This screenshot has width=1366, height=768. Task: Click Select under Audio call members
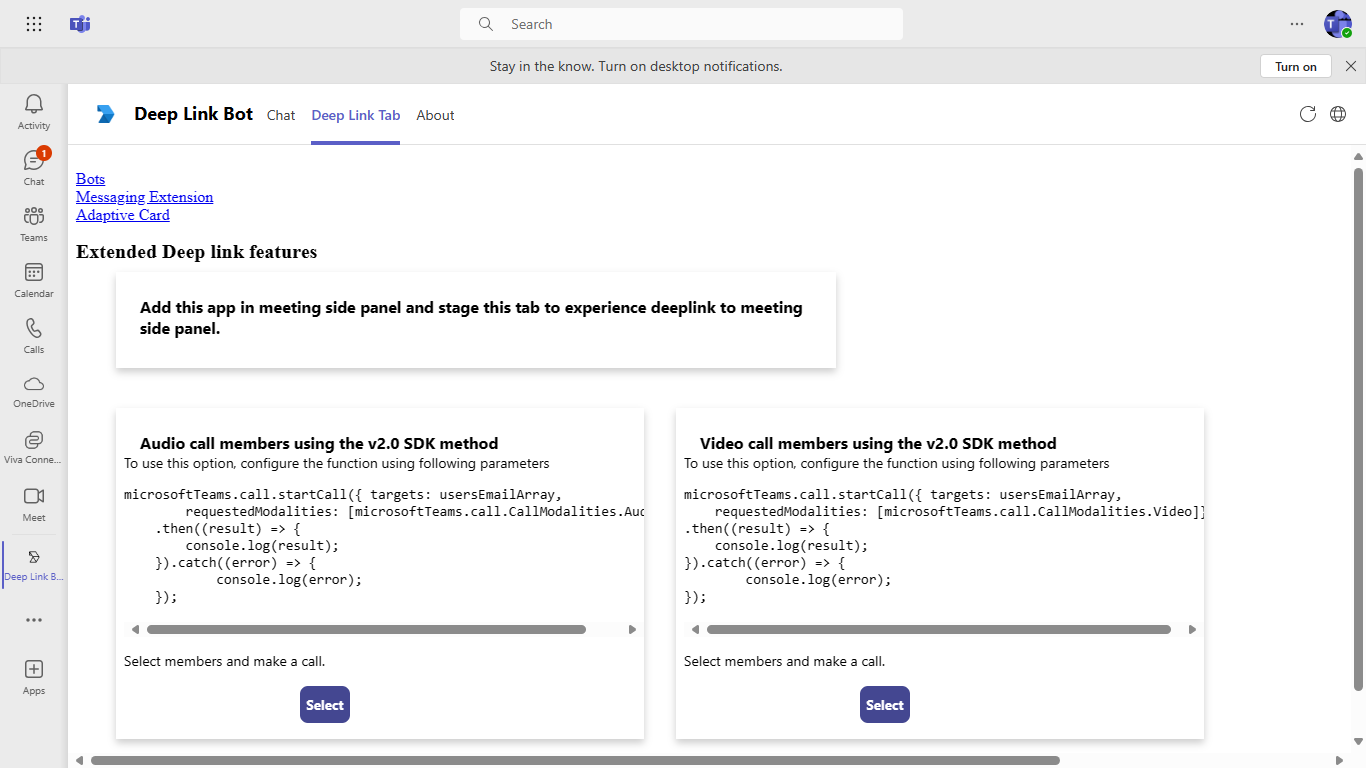coord(325,704)
